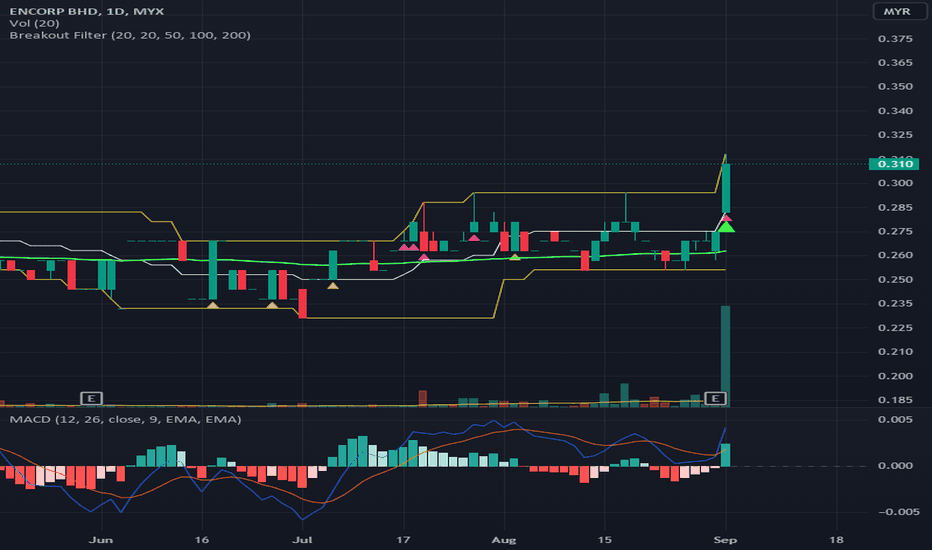Screen dimensions: 932x550
Task: Click the Sep date axis label
Action: (725, 540)
